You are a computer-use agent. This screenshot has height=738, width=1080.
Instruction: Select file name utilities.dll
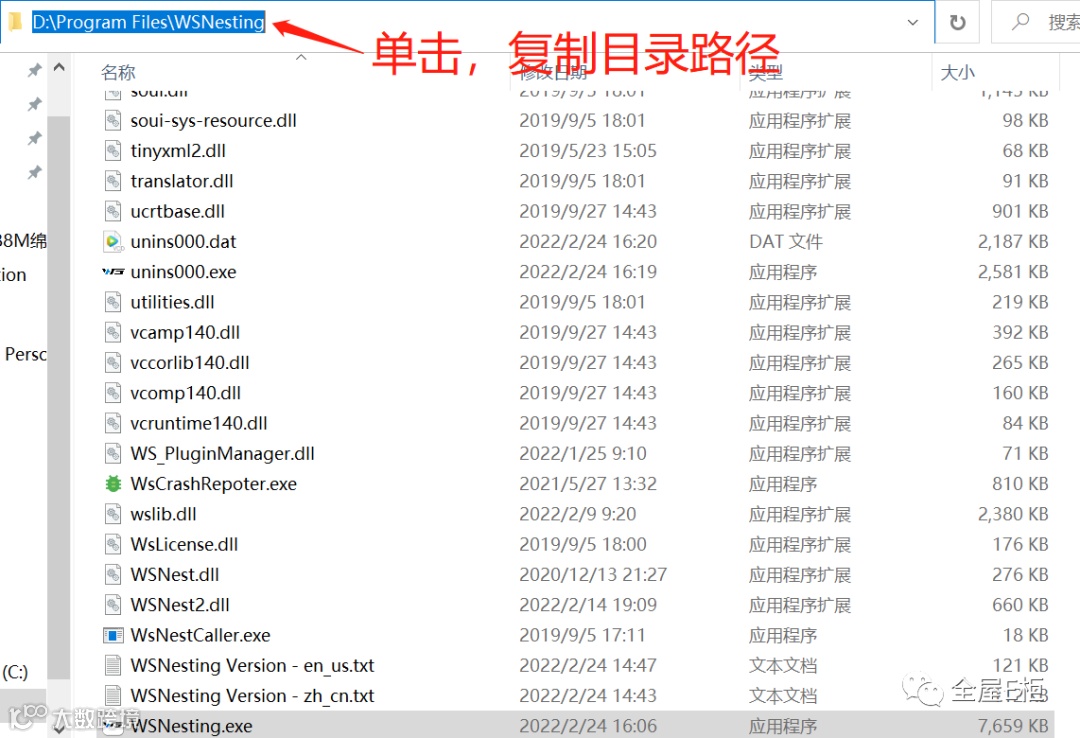pos(172,302)
